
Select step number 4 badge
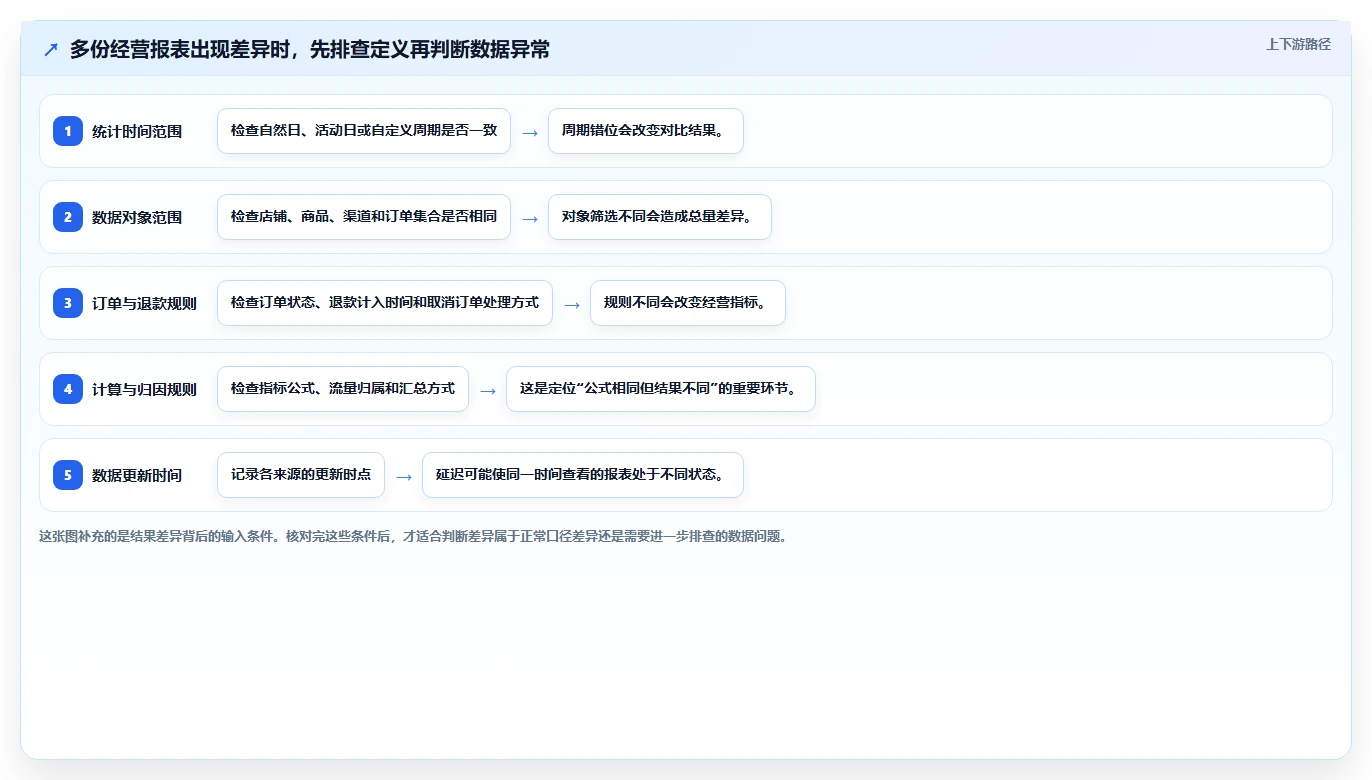click(x=68, y=389)
